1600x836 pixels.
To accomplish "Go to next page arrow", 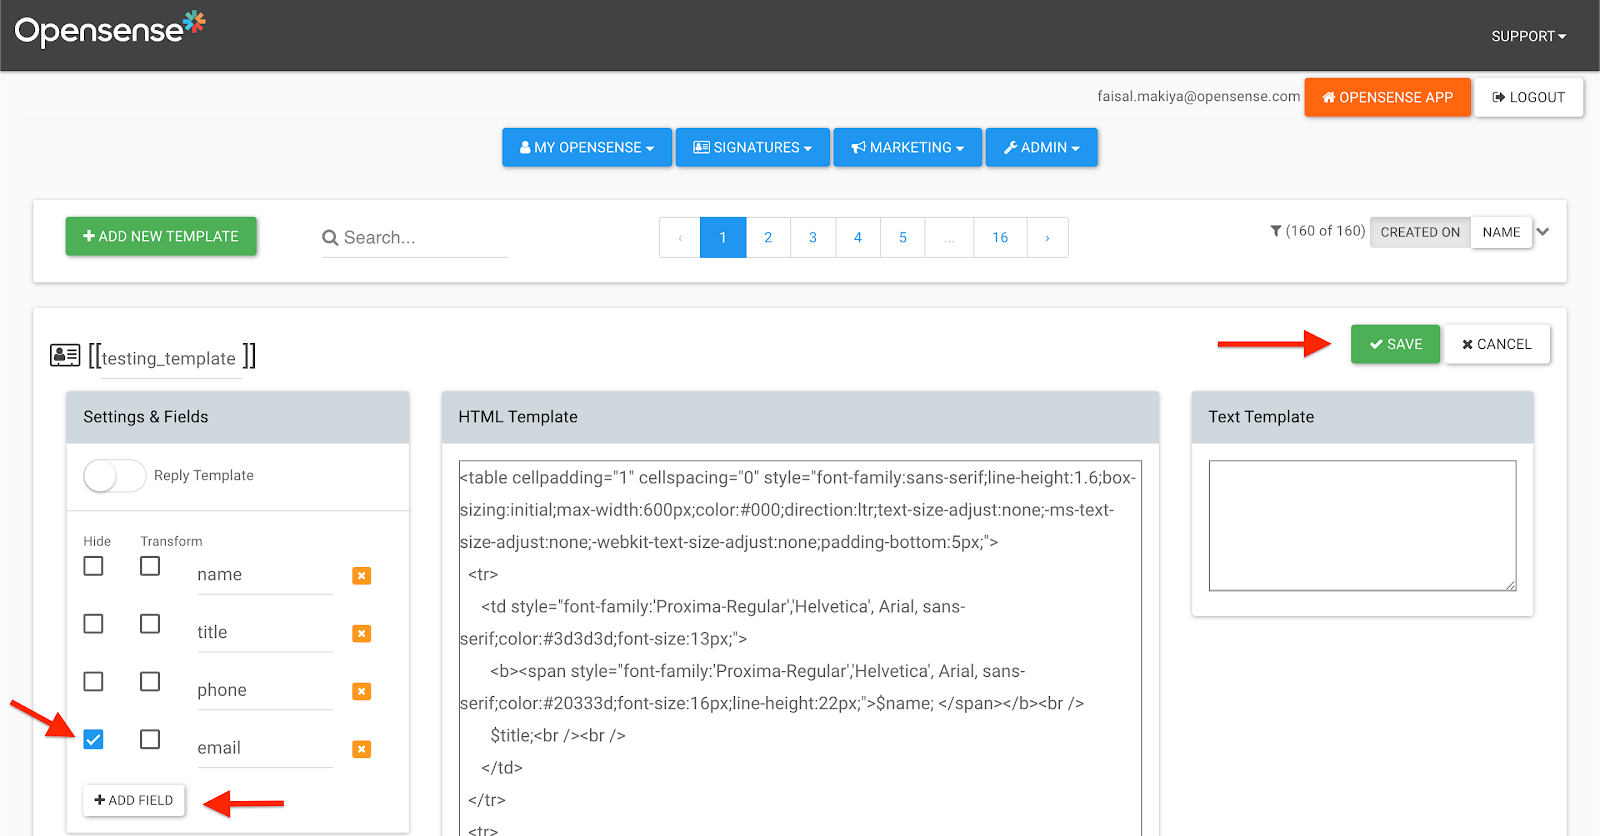I will pyautogui.click(x=1047, y=237).
